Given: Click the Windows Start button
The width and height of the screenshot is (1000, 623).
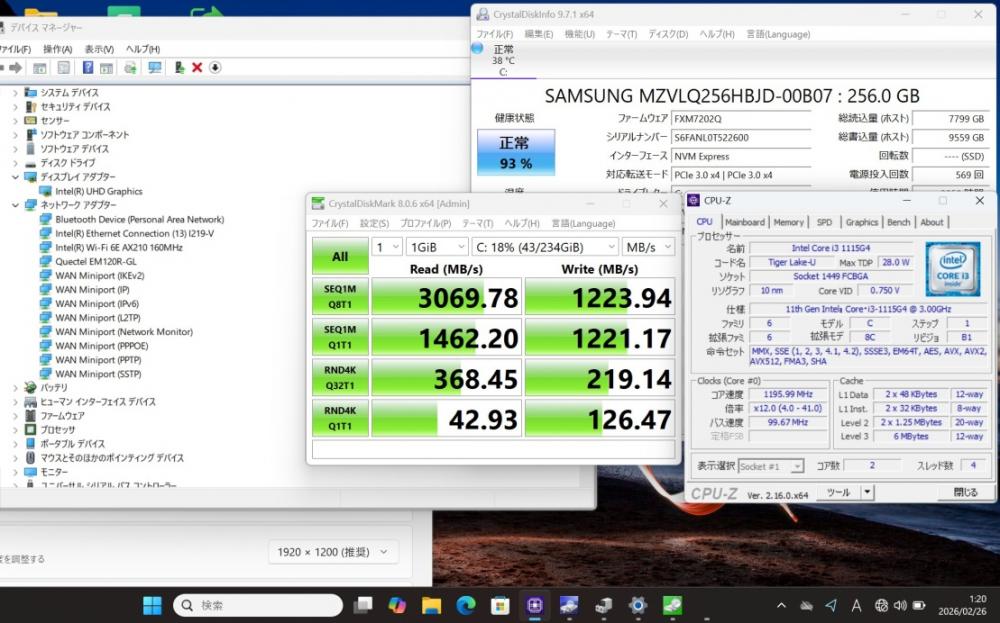Looking at the screenshot, I should click(x=152, y=605).
